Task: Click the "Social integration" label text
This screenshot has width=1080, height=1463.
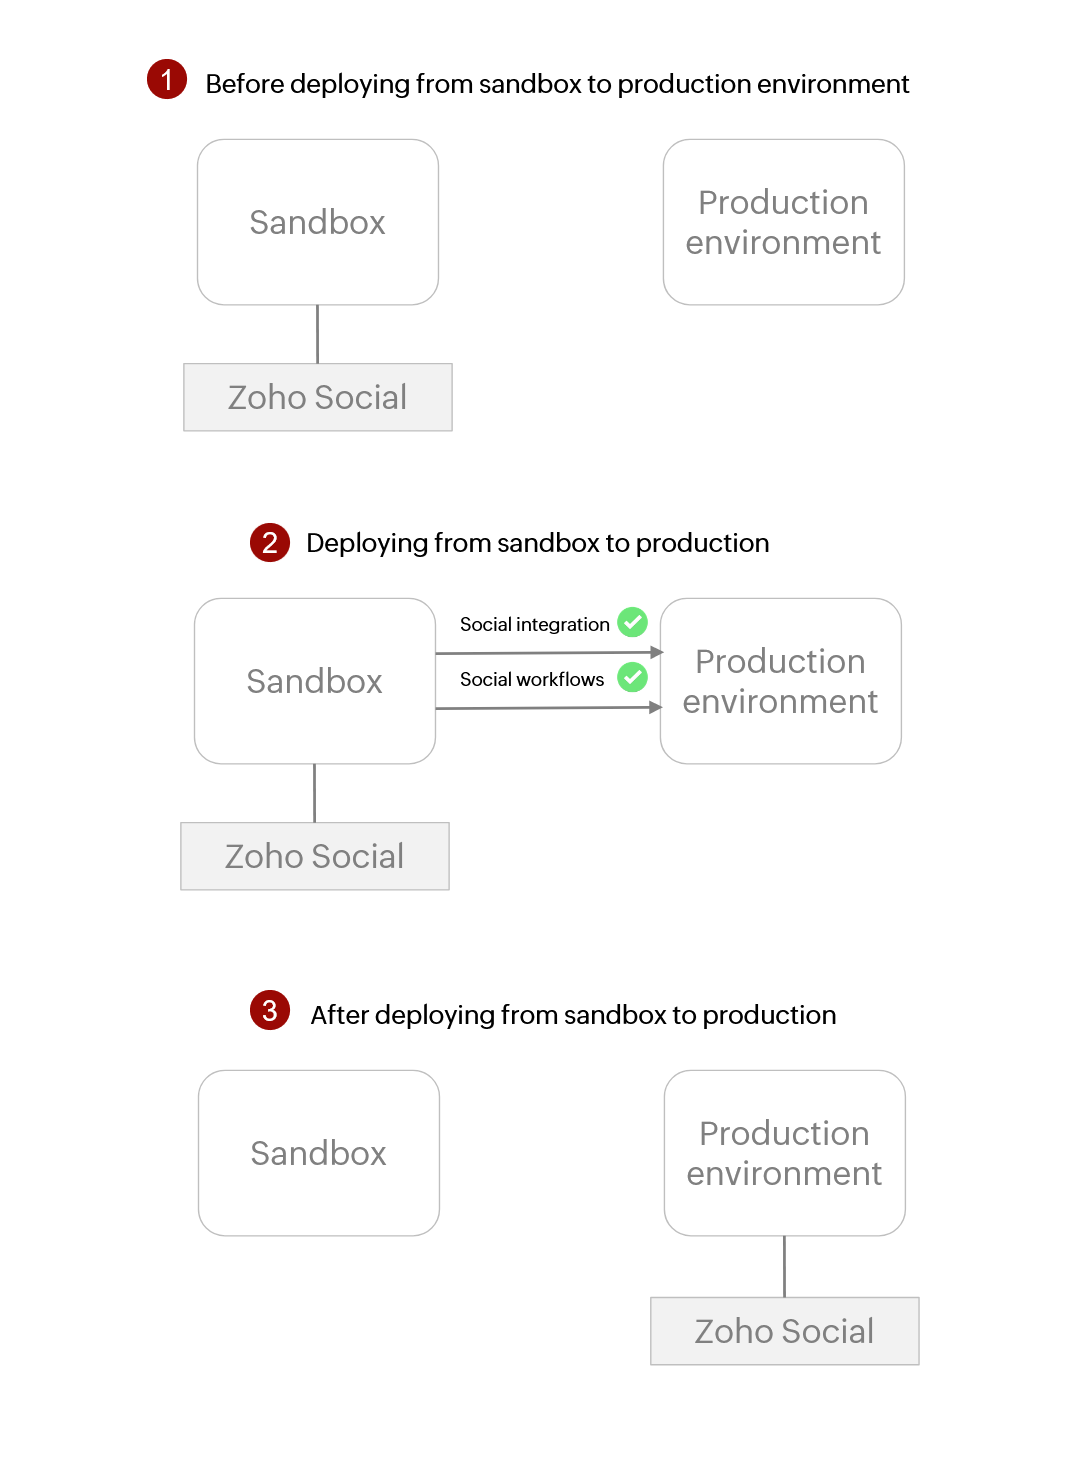Action: (534, 624)
